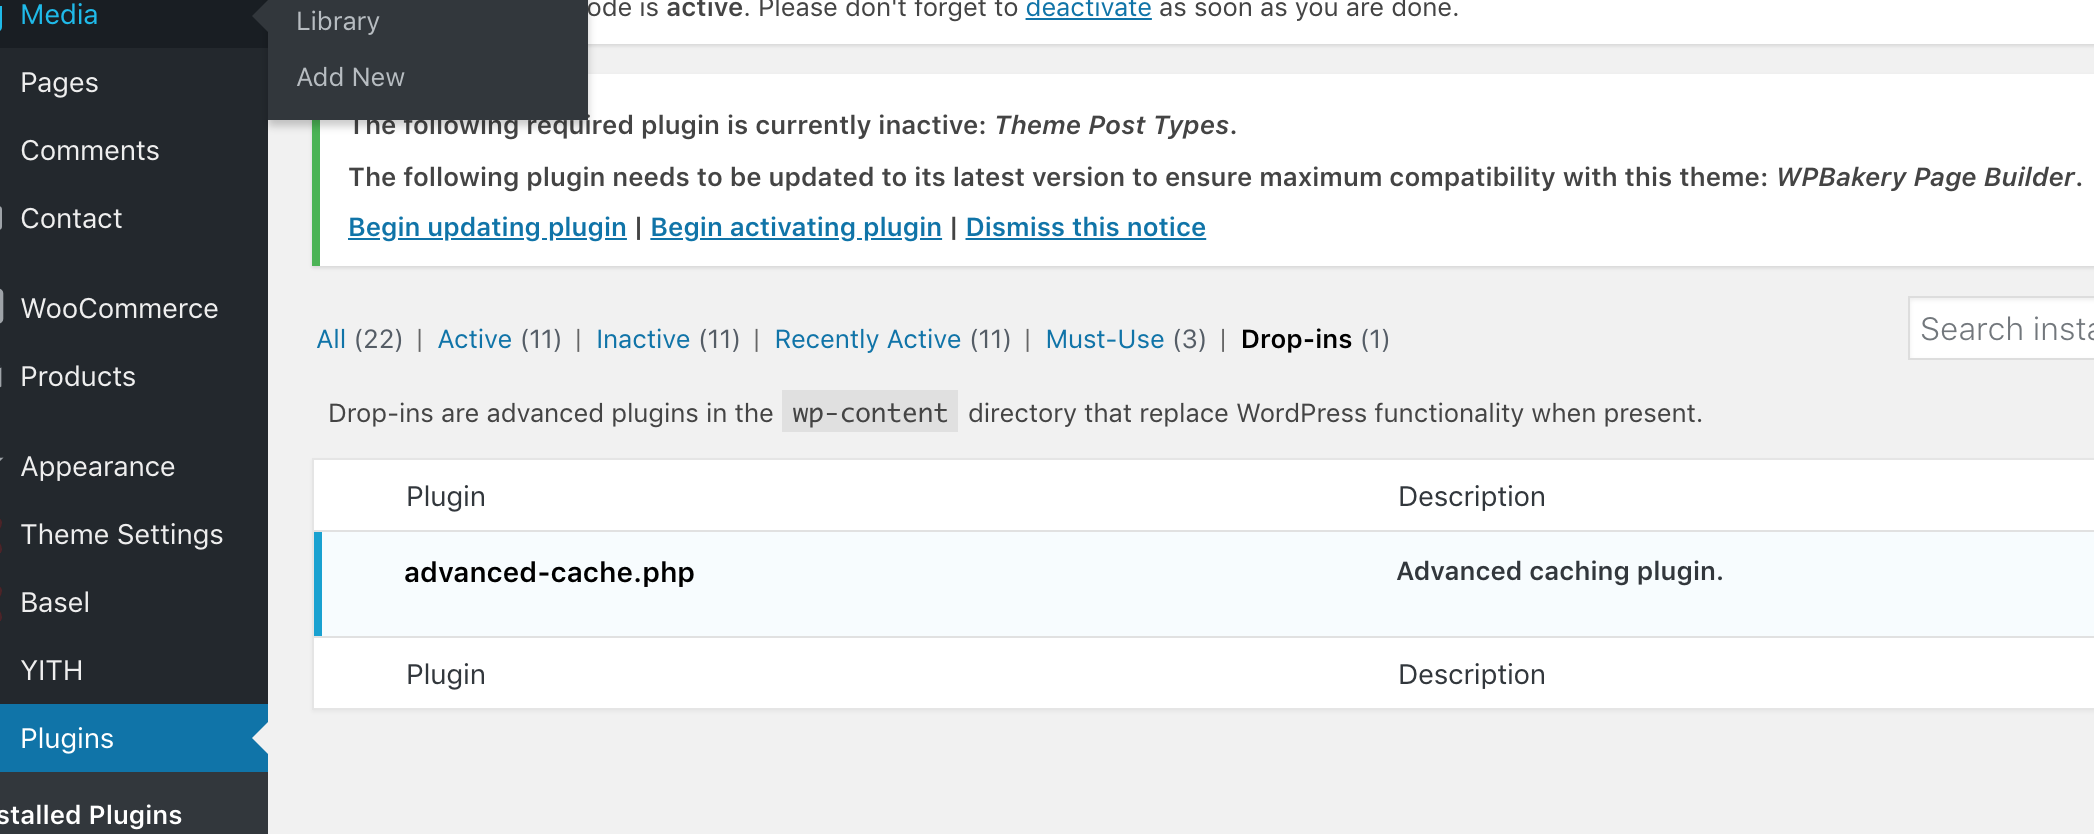Click the deactivate link in notice
Screen dimensions: 2094x834
click(x=1088, y=10)
